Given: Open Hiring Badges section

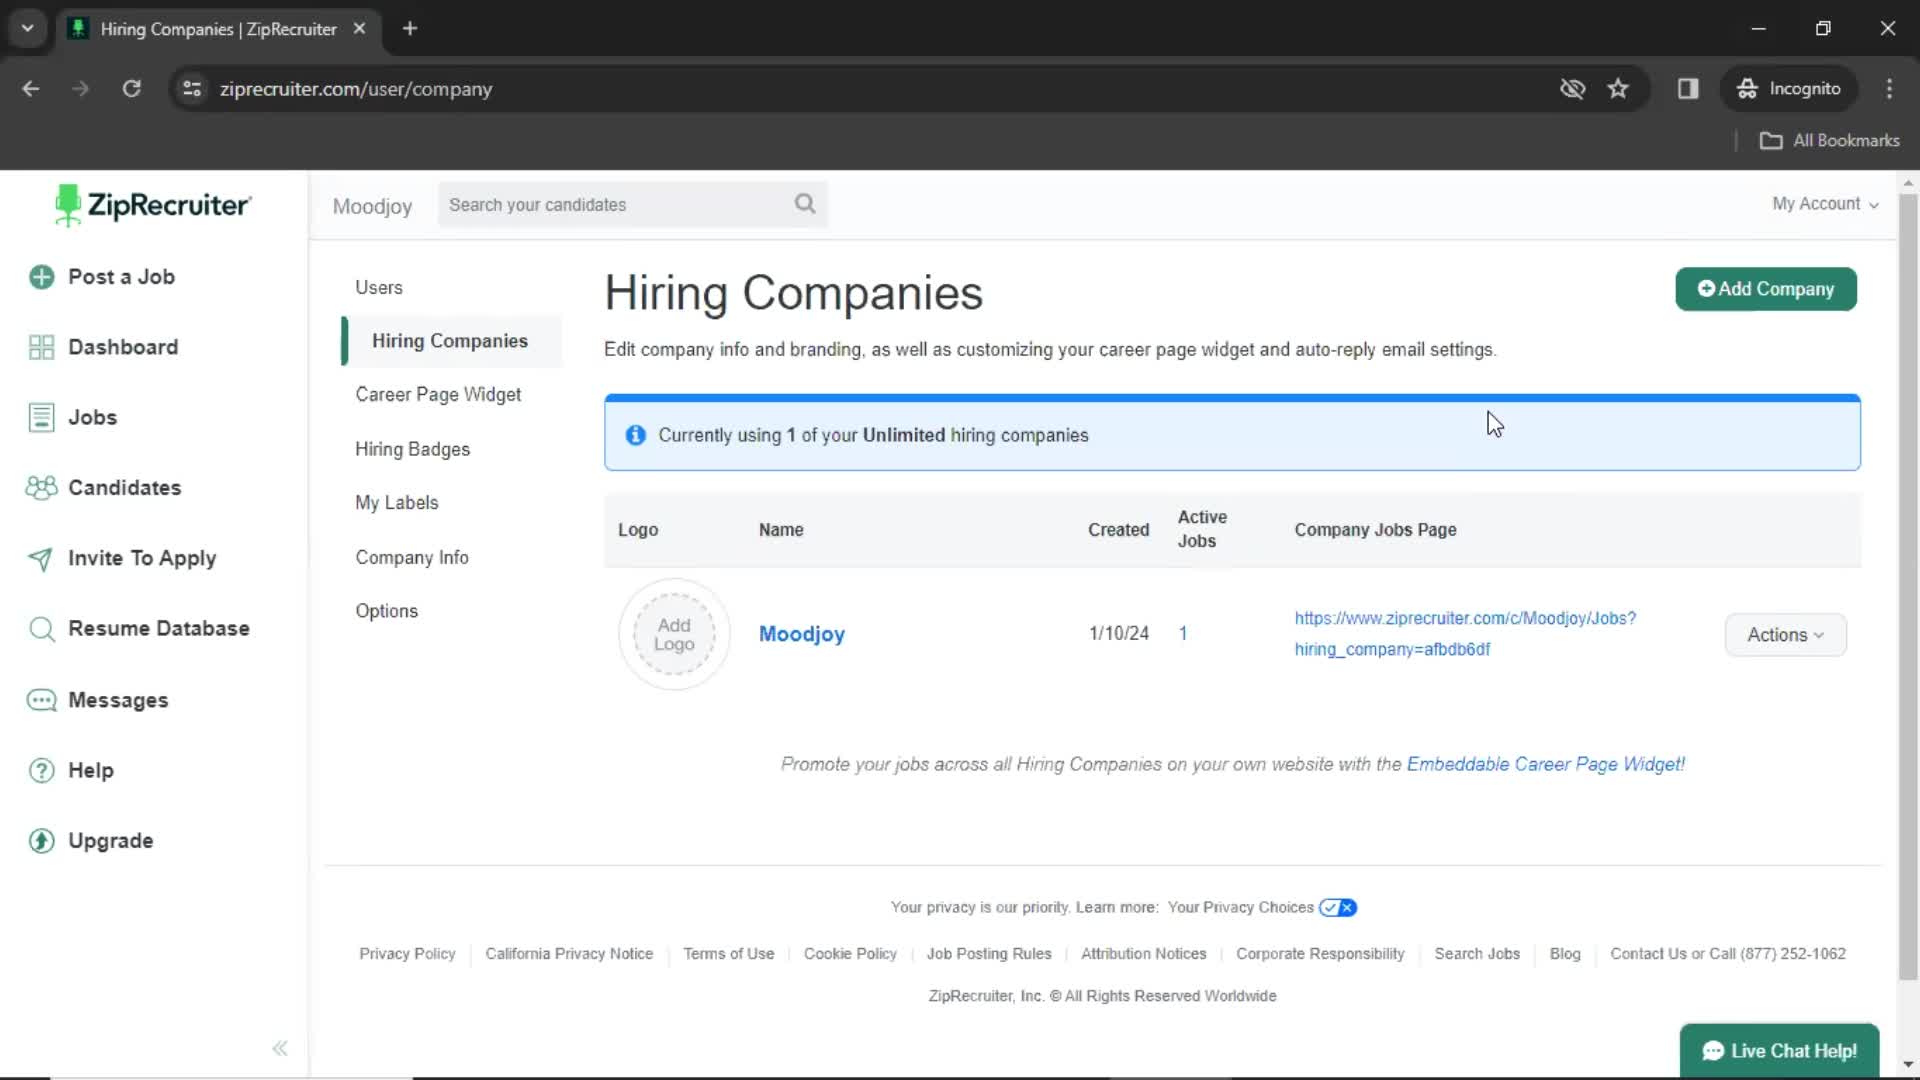Looking at the screenshot, I should point(412,450).
